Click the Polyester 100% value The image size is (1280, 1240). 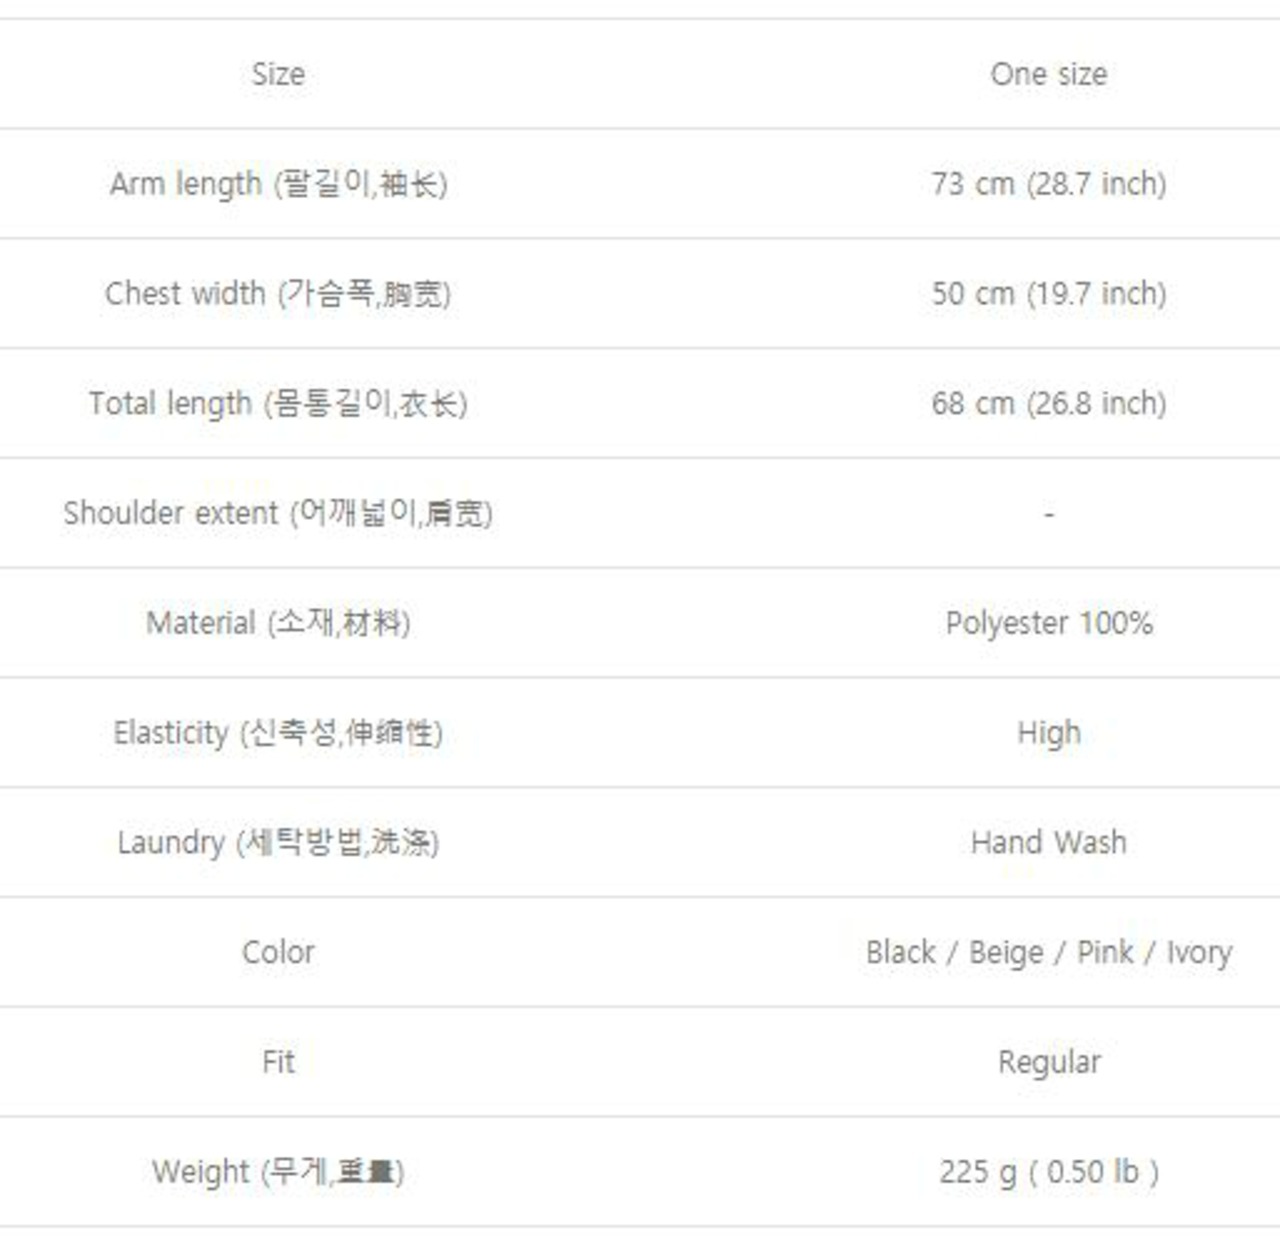point(1048,624)
